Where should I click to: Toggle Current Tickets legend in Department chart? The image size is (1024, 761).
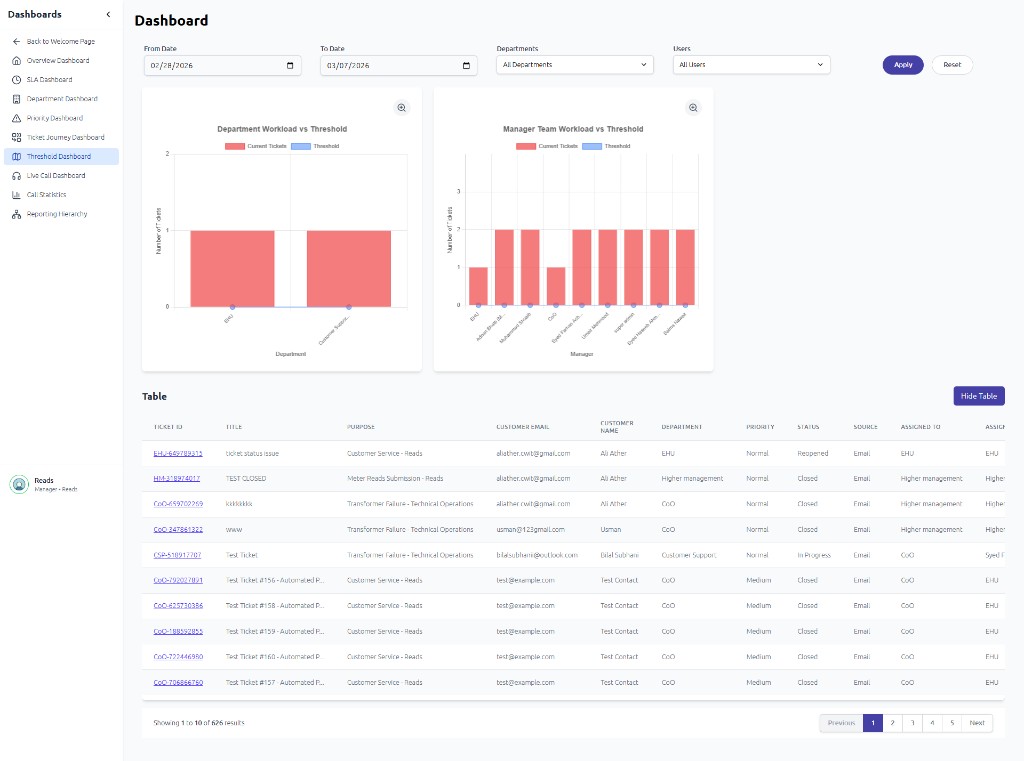pyautogui.click(x=250, y=146)
